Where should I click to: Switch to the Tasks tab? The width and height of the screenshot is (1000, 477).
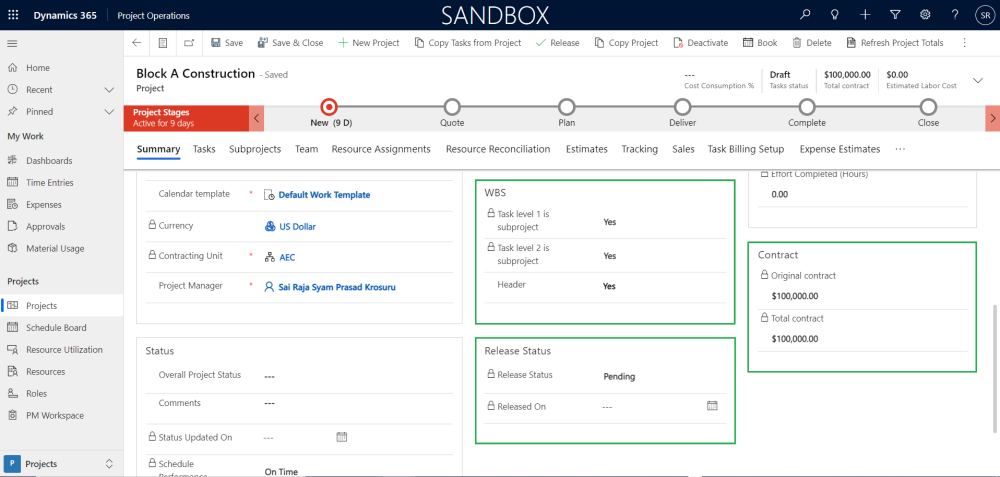[x=204, y=149]
